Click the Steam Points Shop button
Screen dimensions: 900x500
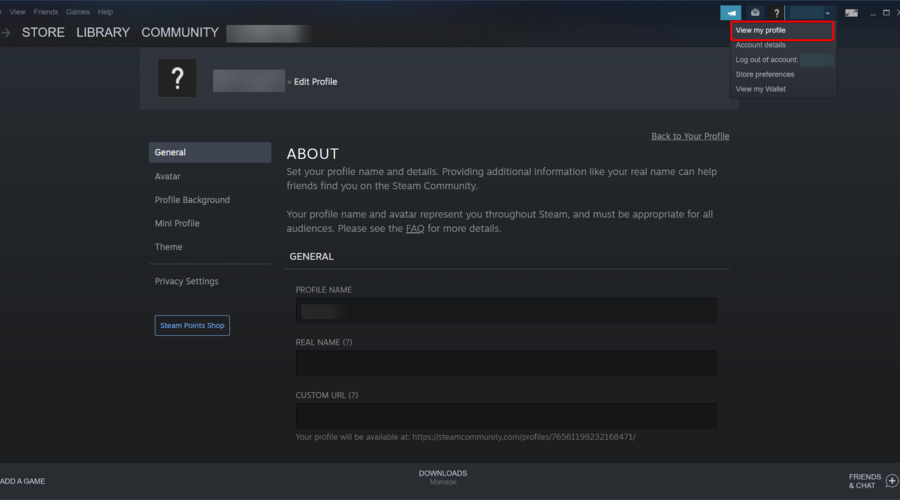coord(192,325)
